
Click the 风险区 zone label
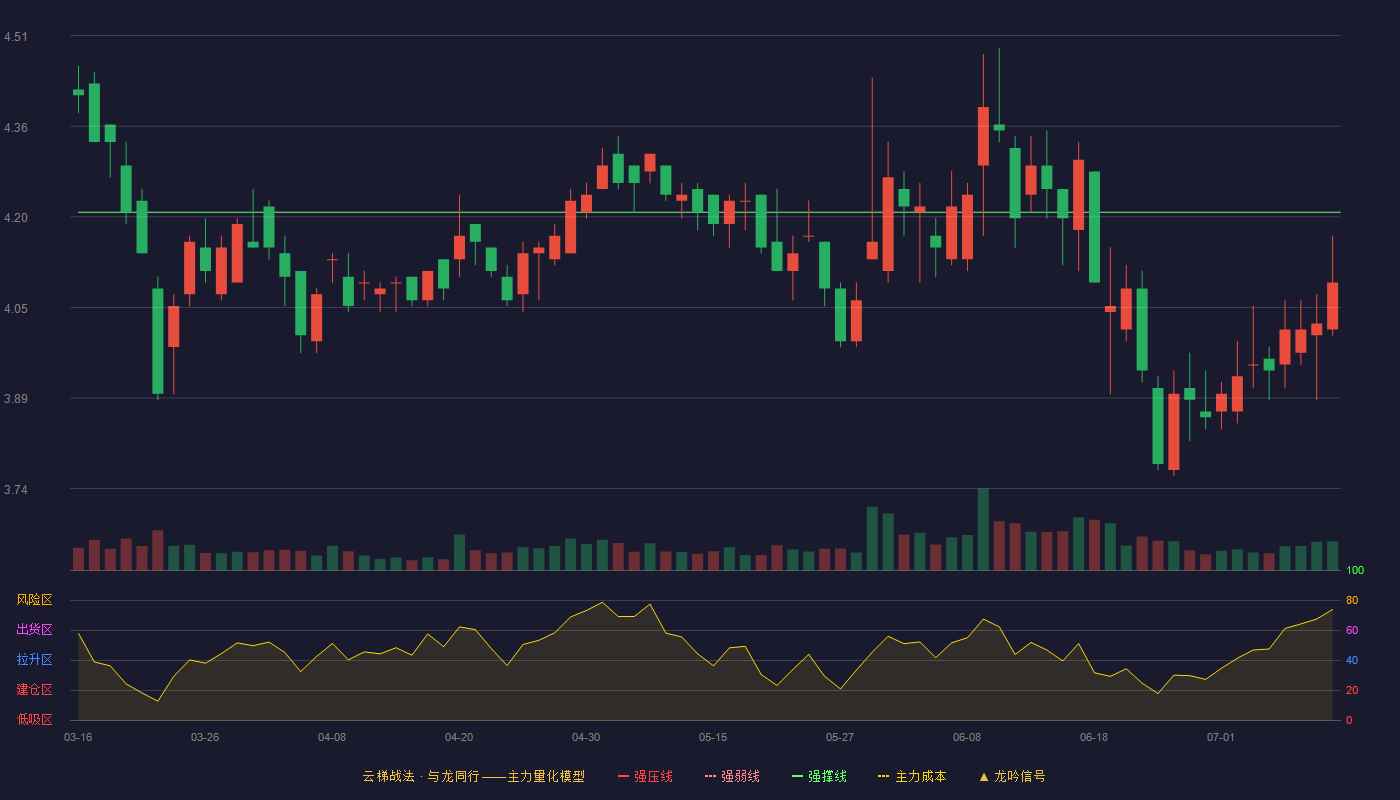click(x=34, y=600)
